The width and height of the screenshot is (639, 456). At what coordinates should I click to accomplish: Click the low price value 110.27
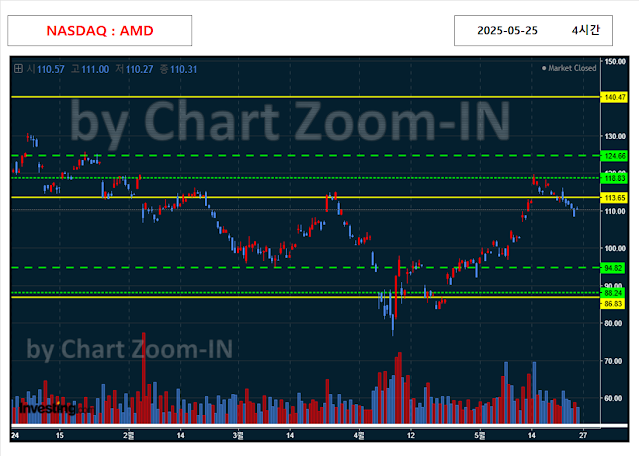pyautogui.click(x=139, y=69)
